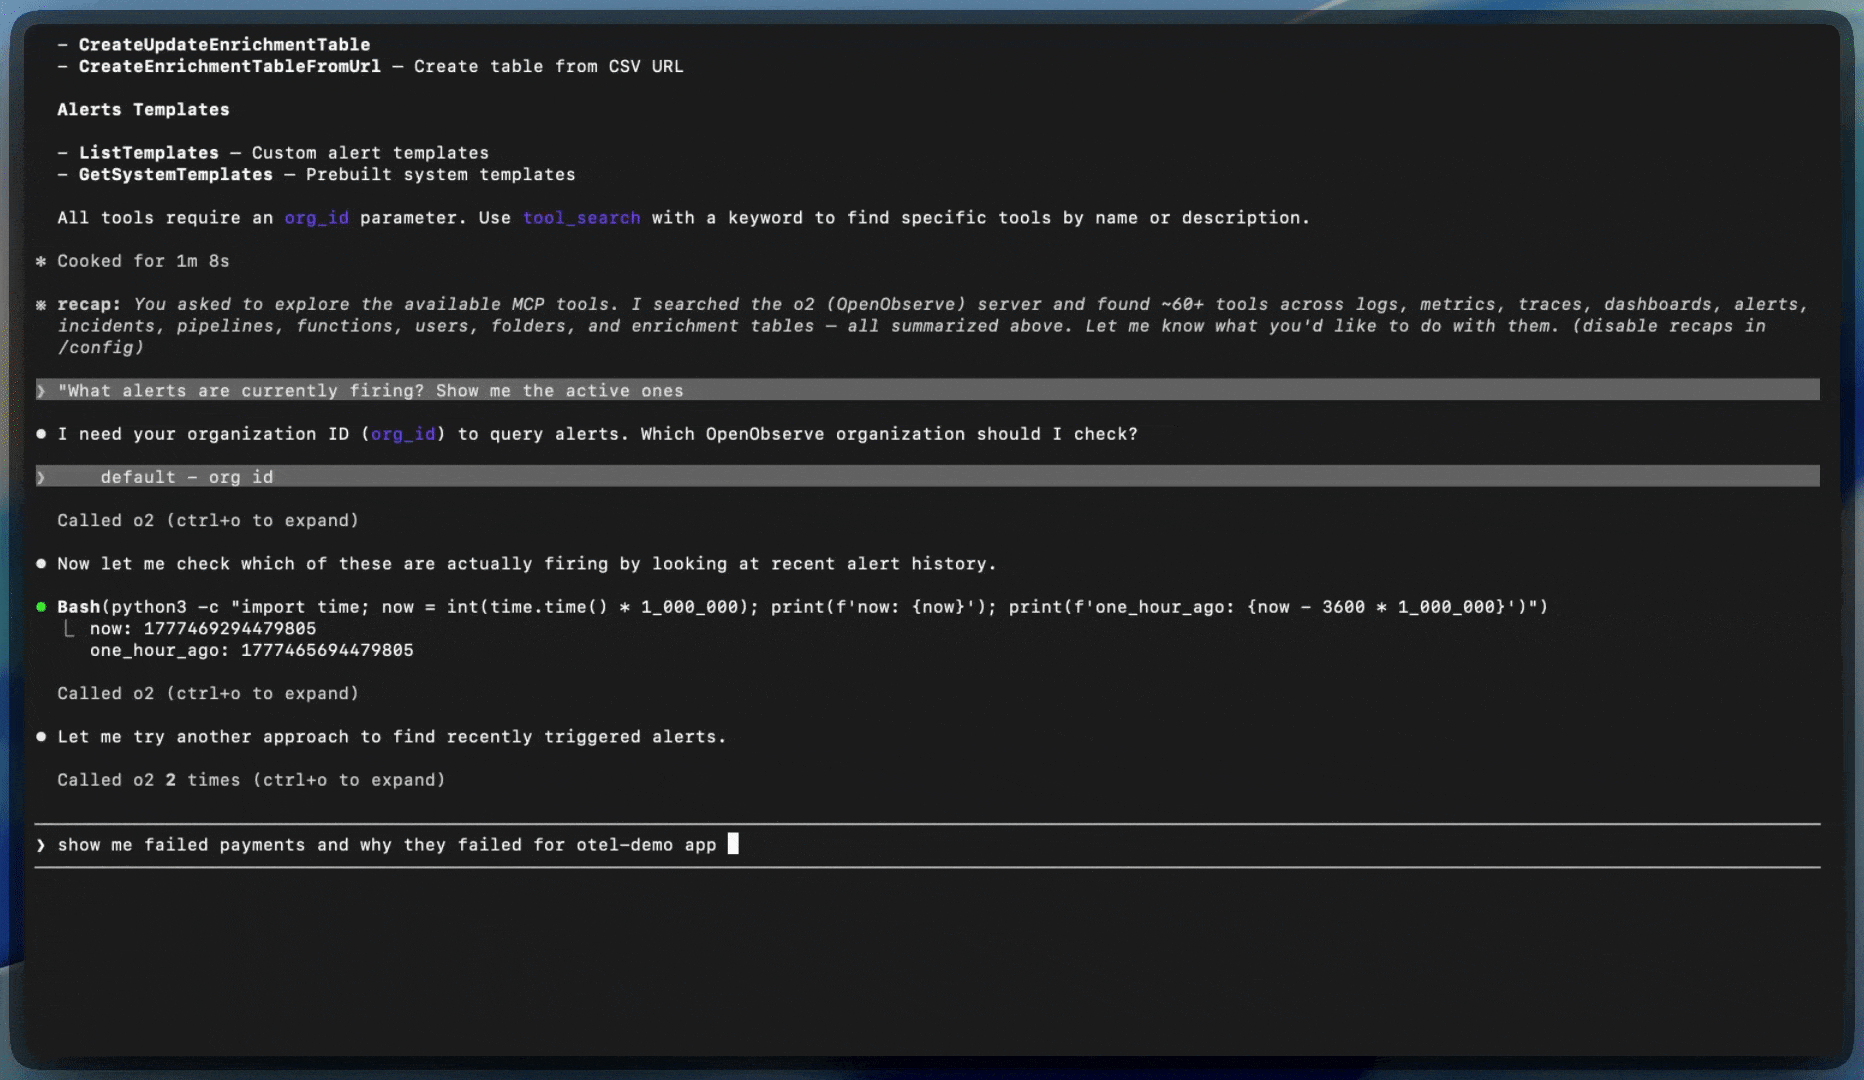Select the 'What alerts are currently firing?' prompt row

pos(927,390)
